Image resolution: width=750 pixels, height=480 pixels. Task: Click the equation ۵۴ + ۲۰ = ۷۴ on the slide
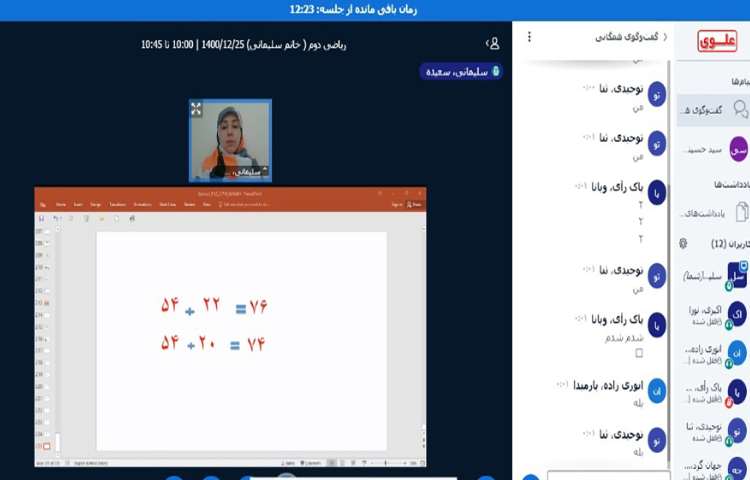pos(212,344)
